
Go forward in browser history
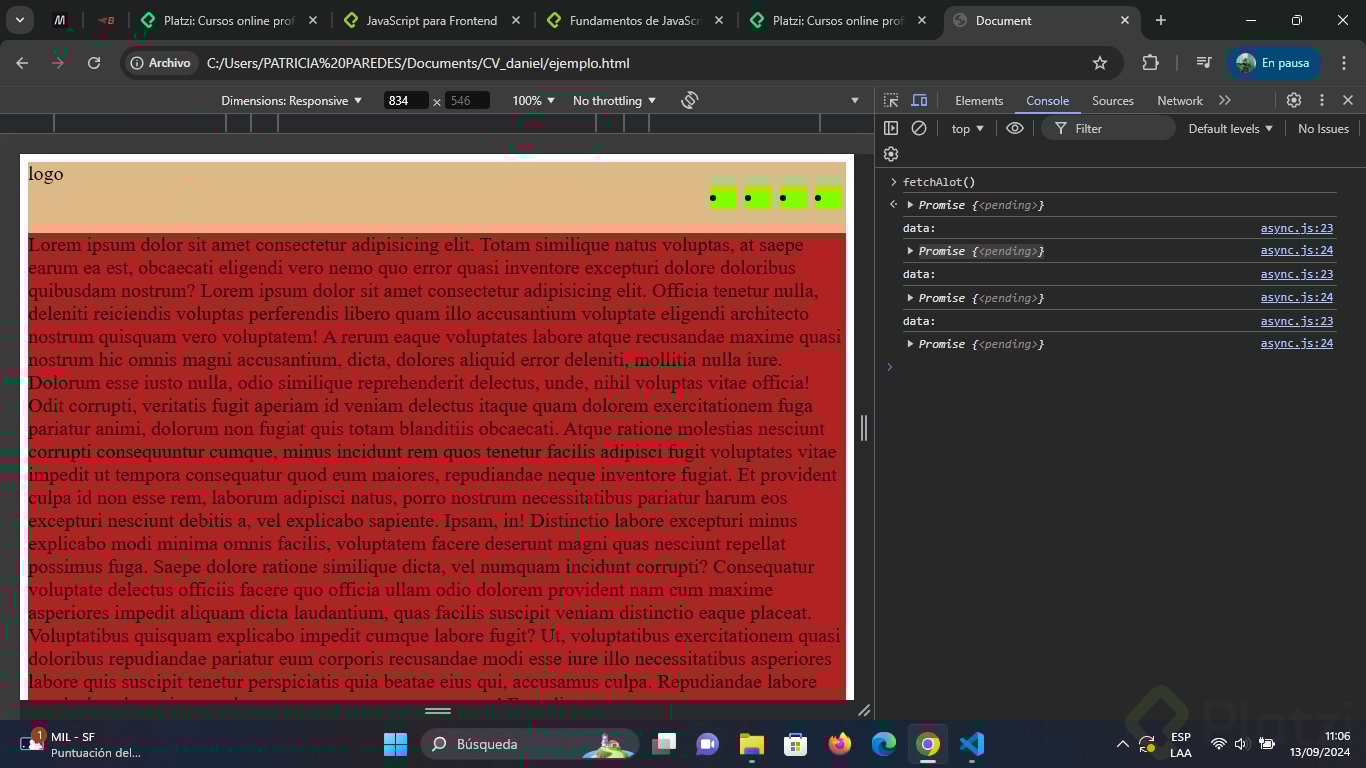pyautogui.click(x=58, y=63)
